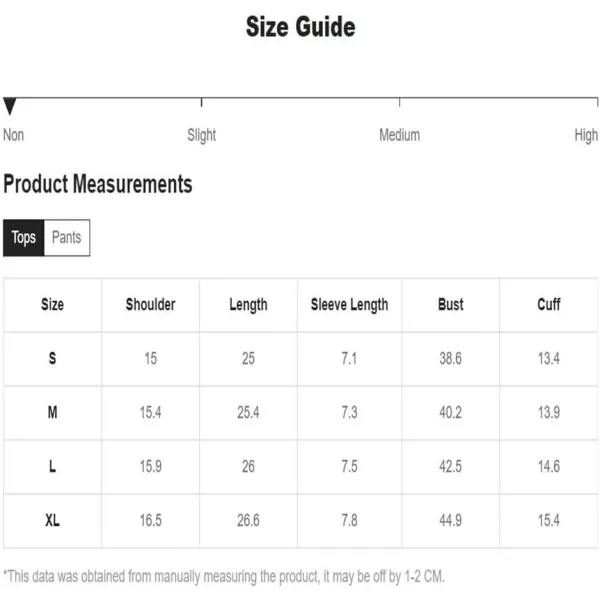Select the Sleeve Length column header

tap(349, 305)
